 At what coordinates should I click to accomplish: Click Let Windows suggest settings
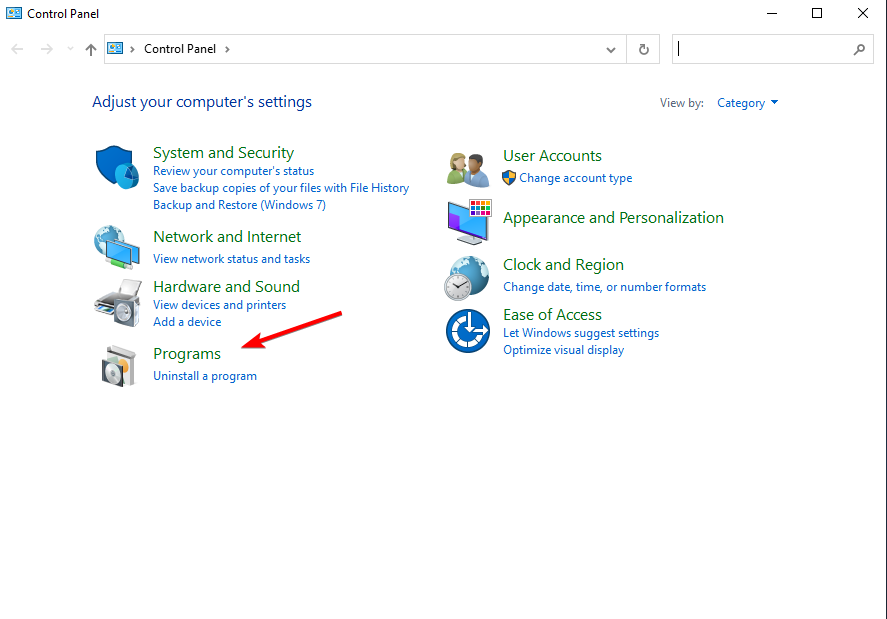581,333
